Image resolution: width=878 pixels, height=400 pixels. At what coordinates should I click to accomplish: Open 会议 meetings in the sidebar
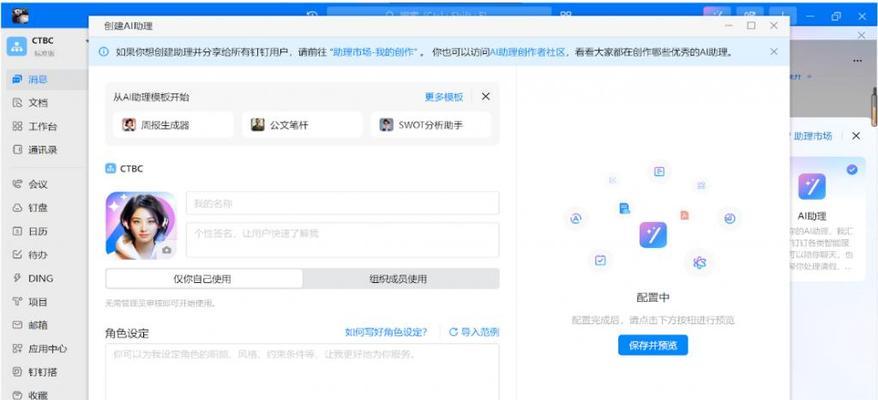tap(30, 184)
